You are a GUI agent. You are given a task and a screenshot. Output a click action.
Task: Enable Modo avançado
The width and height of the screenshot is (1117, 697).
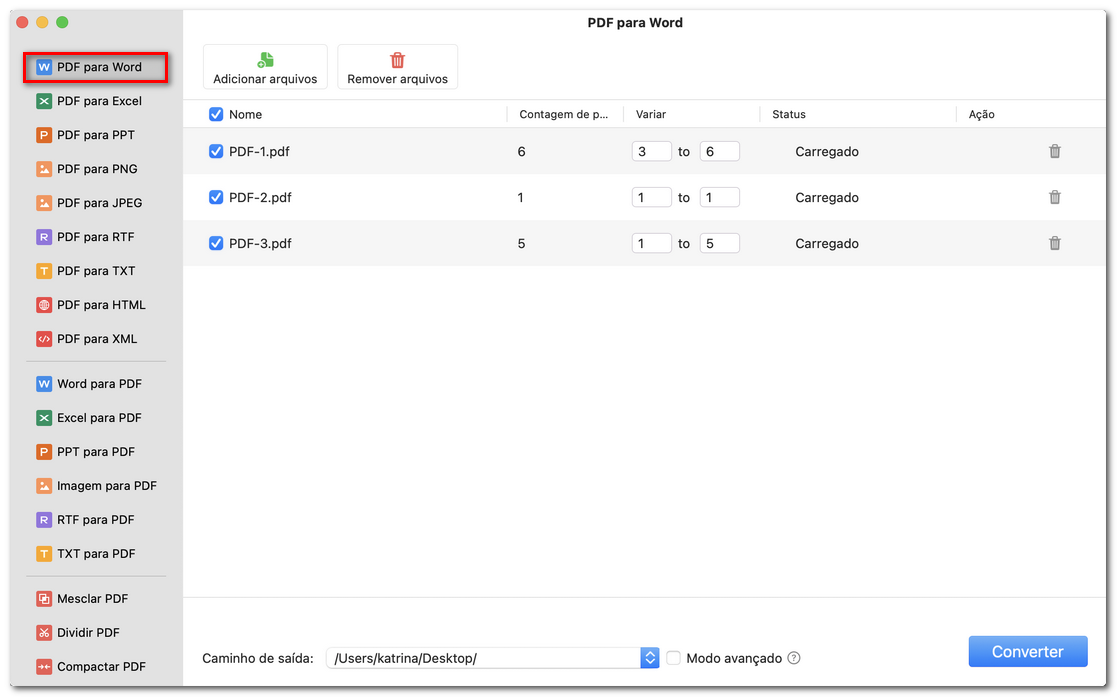(673, 658)
